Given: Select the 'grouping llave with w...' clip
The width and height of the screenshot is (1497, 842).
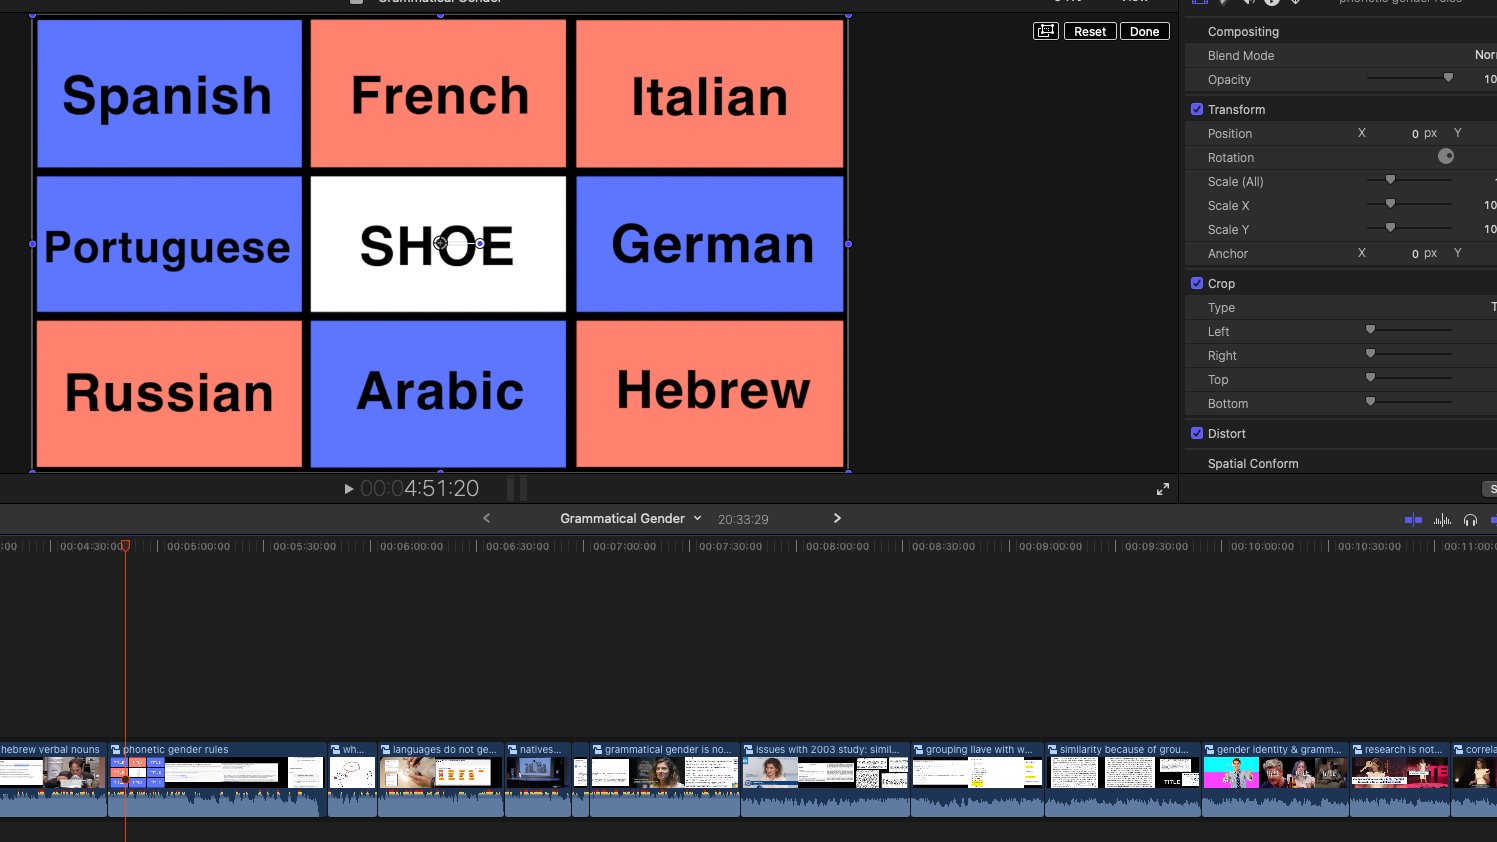Looking at the screenshot, I should tap(977, 780).
